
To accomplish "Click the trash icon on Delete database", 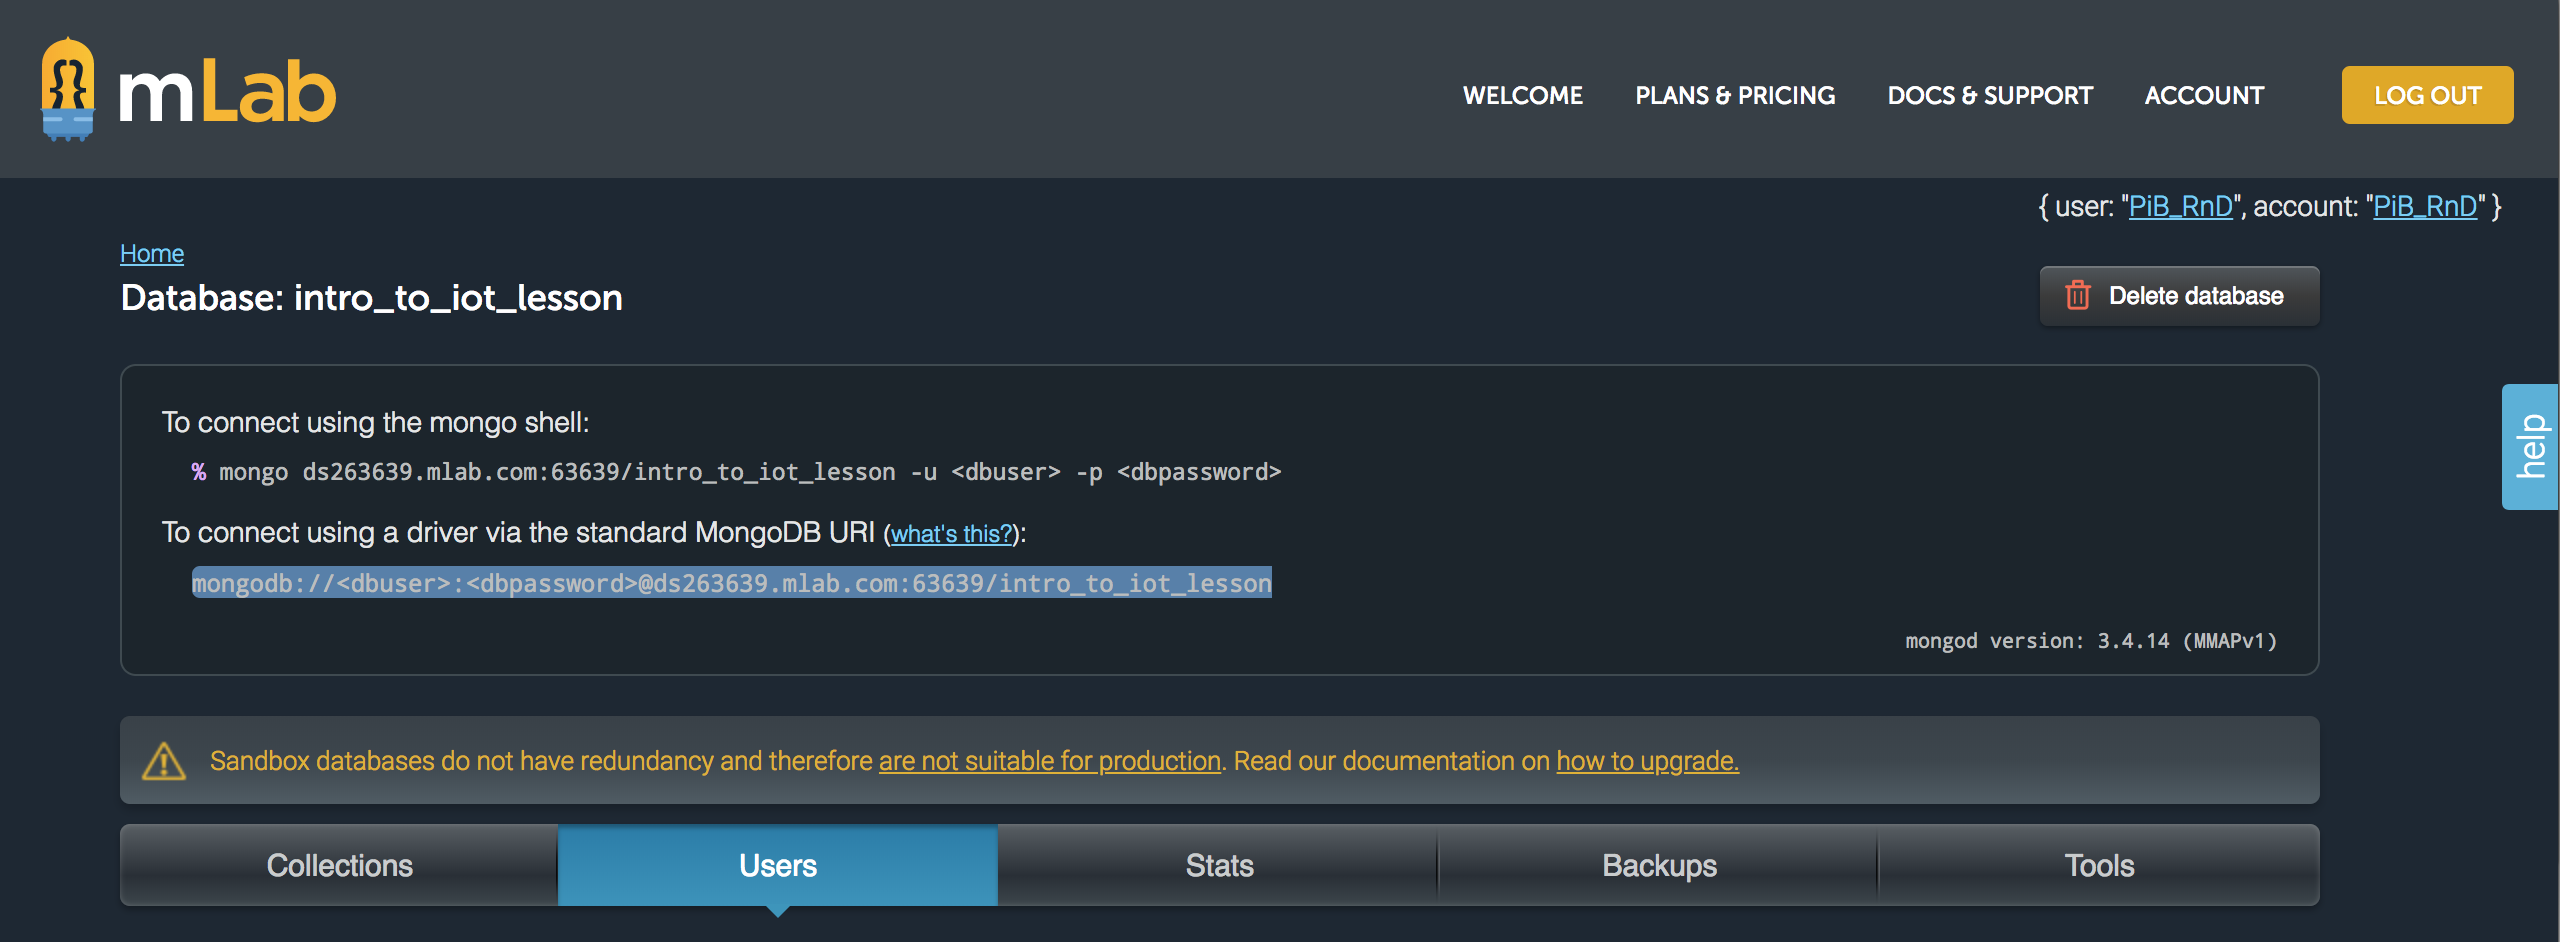I will [x=2078, y=295].
